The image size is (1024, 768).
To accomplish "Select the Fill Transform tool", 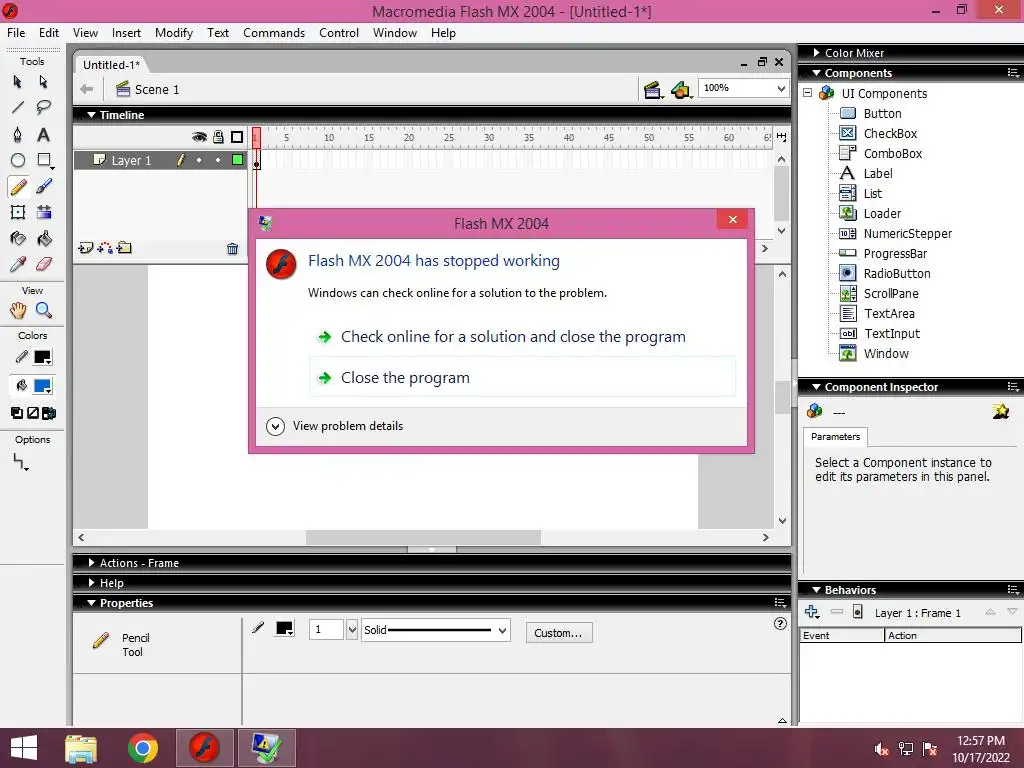I will point(44,212).
